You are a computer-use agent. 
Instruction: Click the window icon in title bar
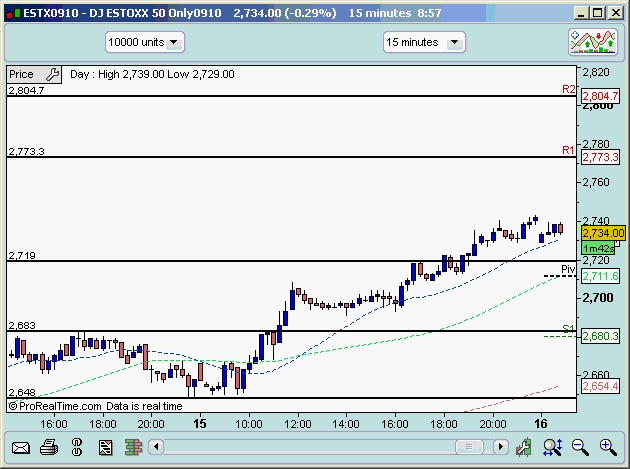point(12,13)
